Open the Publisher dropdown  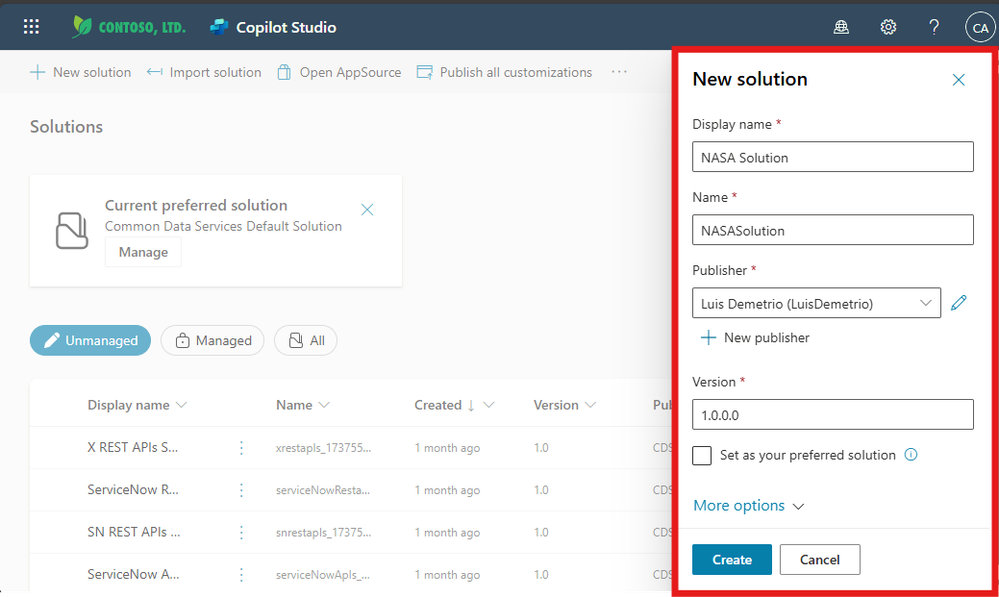pyautogui.click(x=816, y=303)
